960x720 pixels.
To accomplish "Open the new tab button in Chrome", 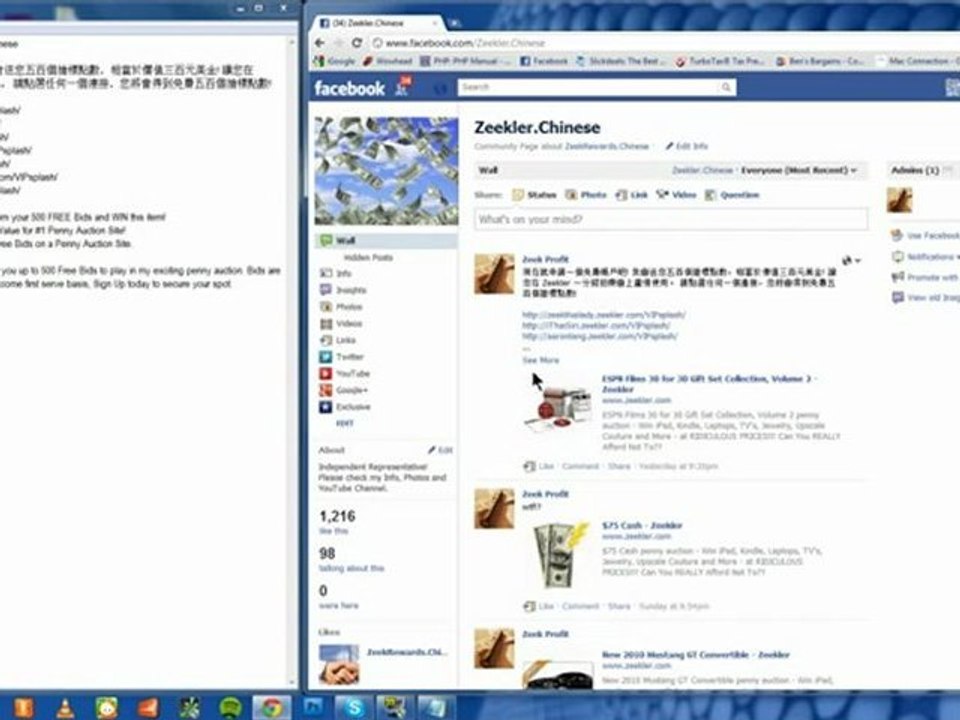I will click(455, 23).
